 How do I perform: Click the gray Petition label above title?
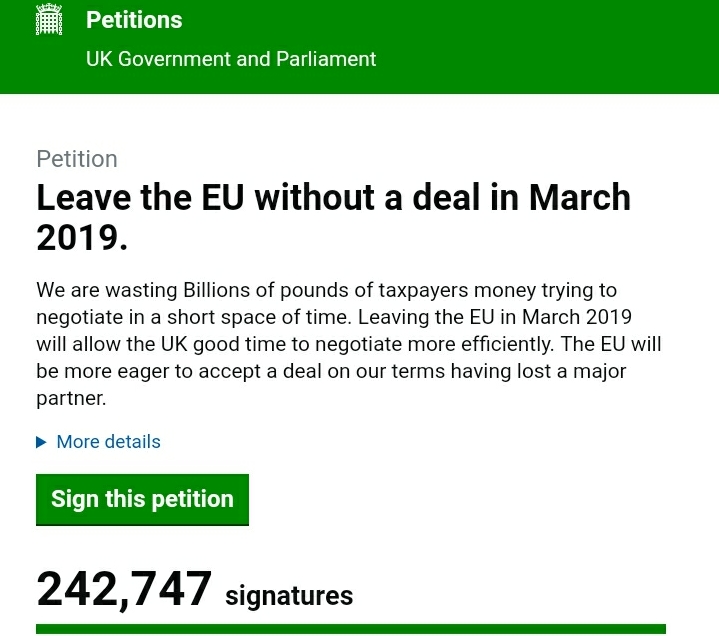(77, 159)
